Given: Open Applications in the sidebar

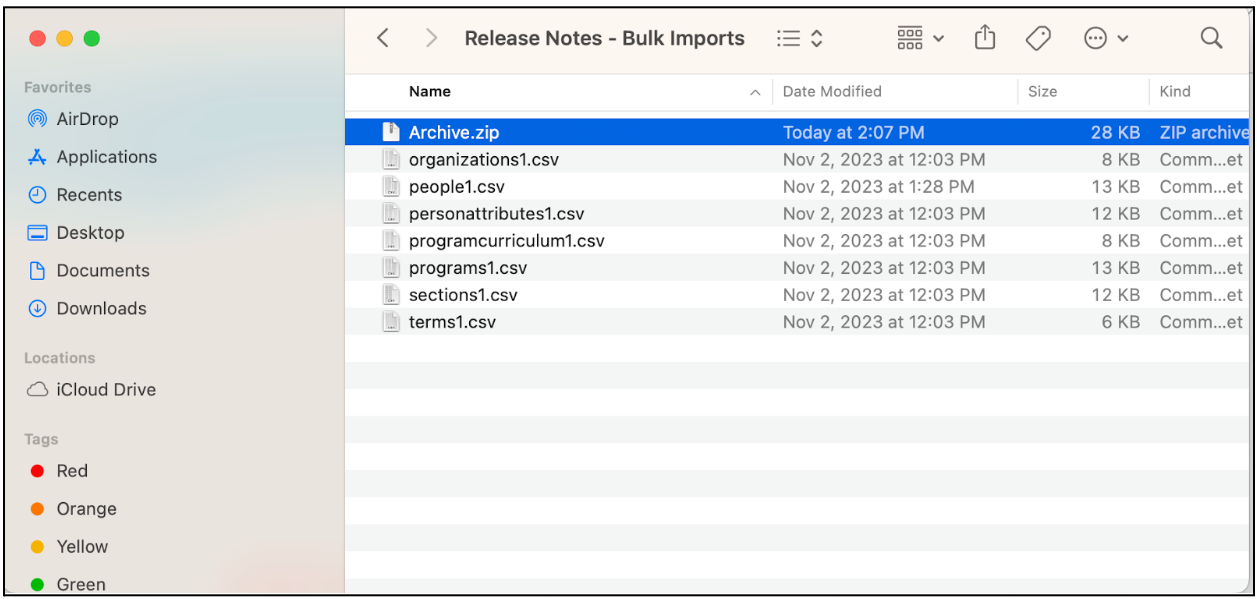Looking at the screenshot, I should [x=107, y=157].
